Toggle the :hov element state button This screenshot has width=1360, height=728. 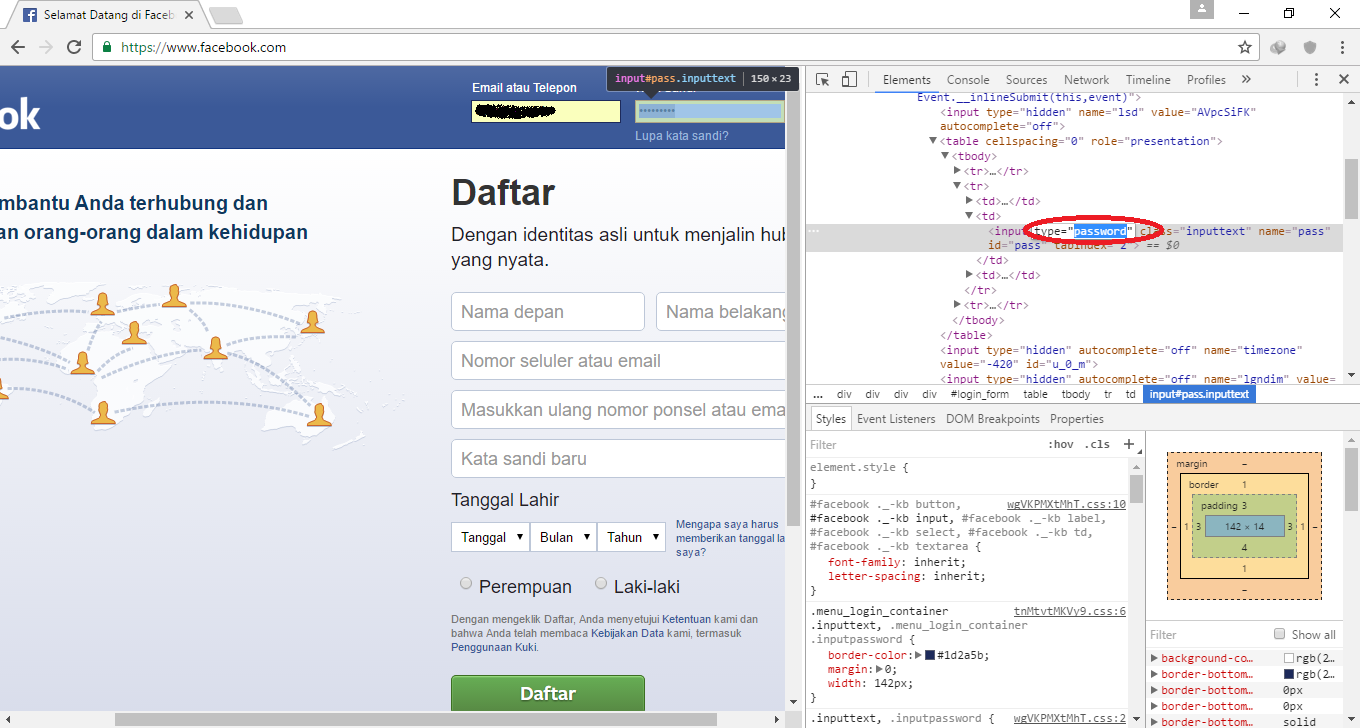pyautogui.click(x=1060, y=444)
